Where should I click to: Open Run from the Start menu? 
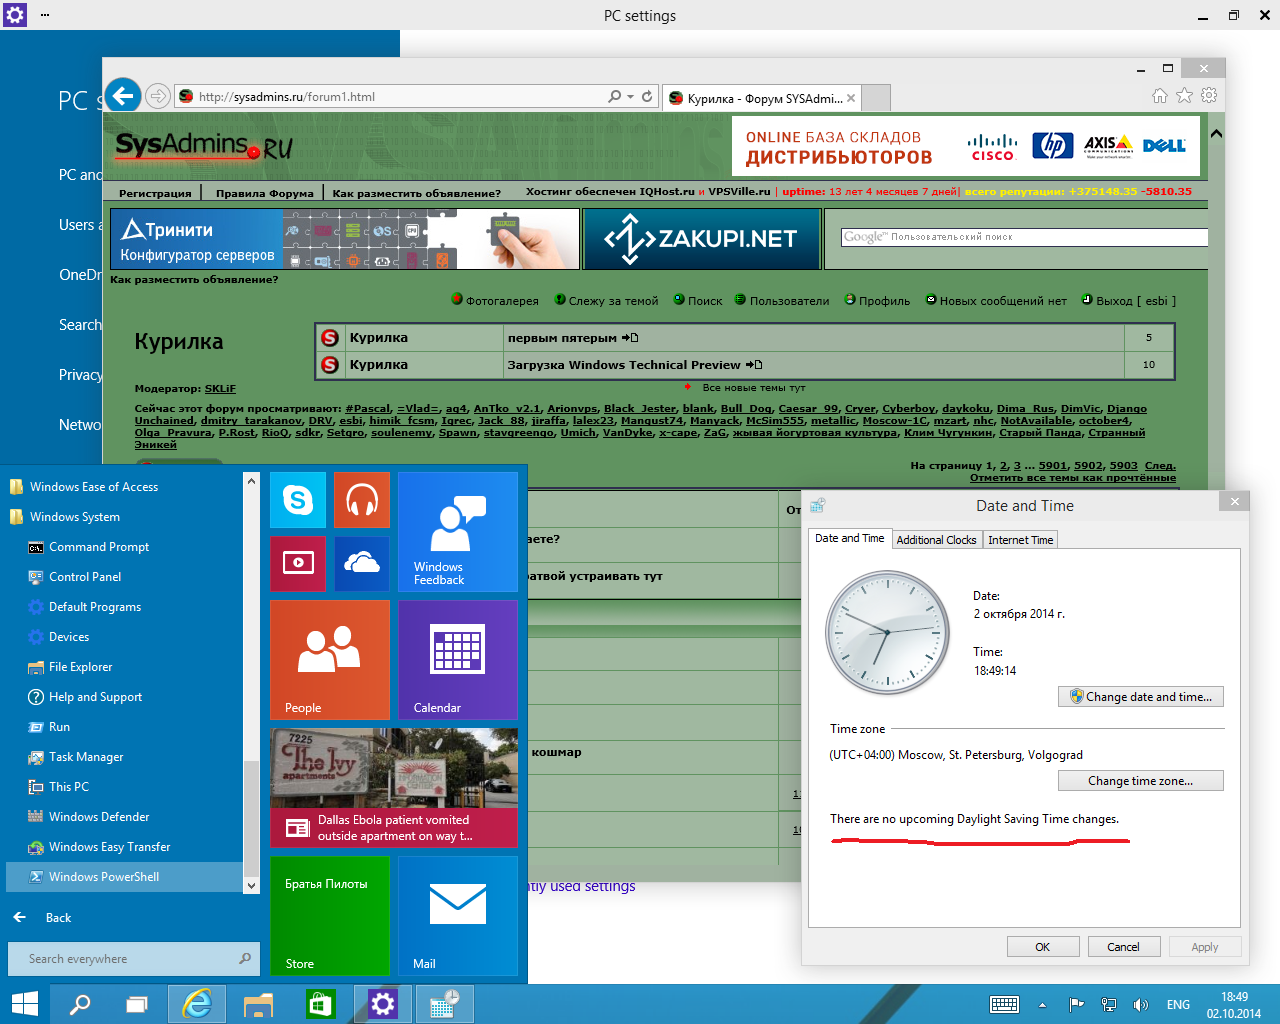click(x=59, y=727)
